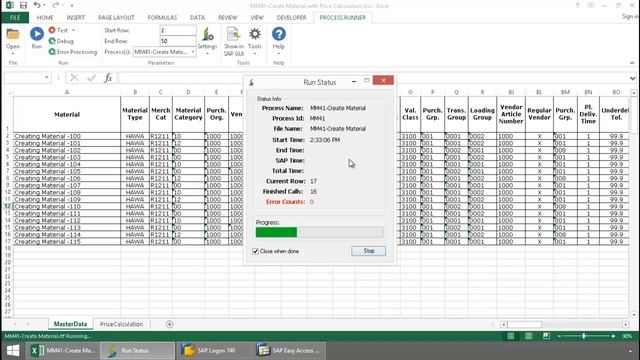Image resolution: width=640 pixels, height=360 pixels.
Task: Open the Test option dropdown arrow
Action: pos(73,30)
